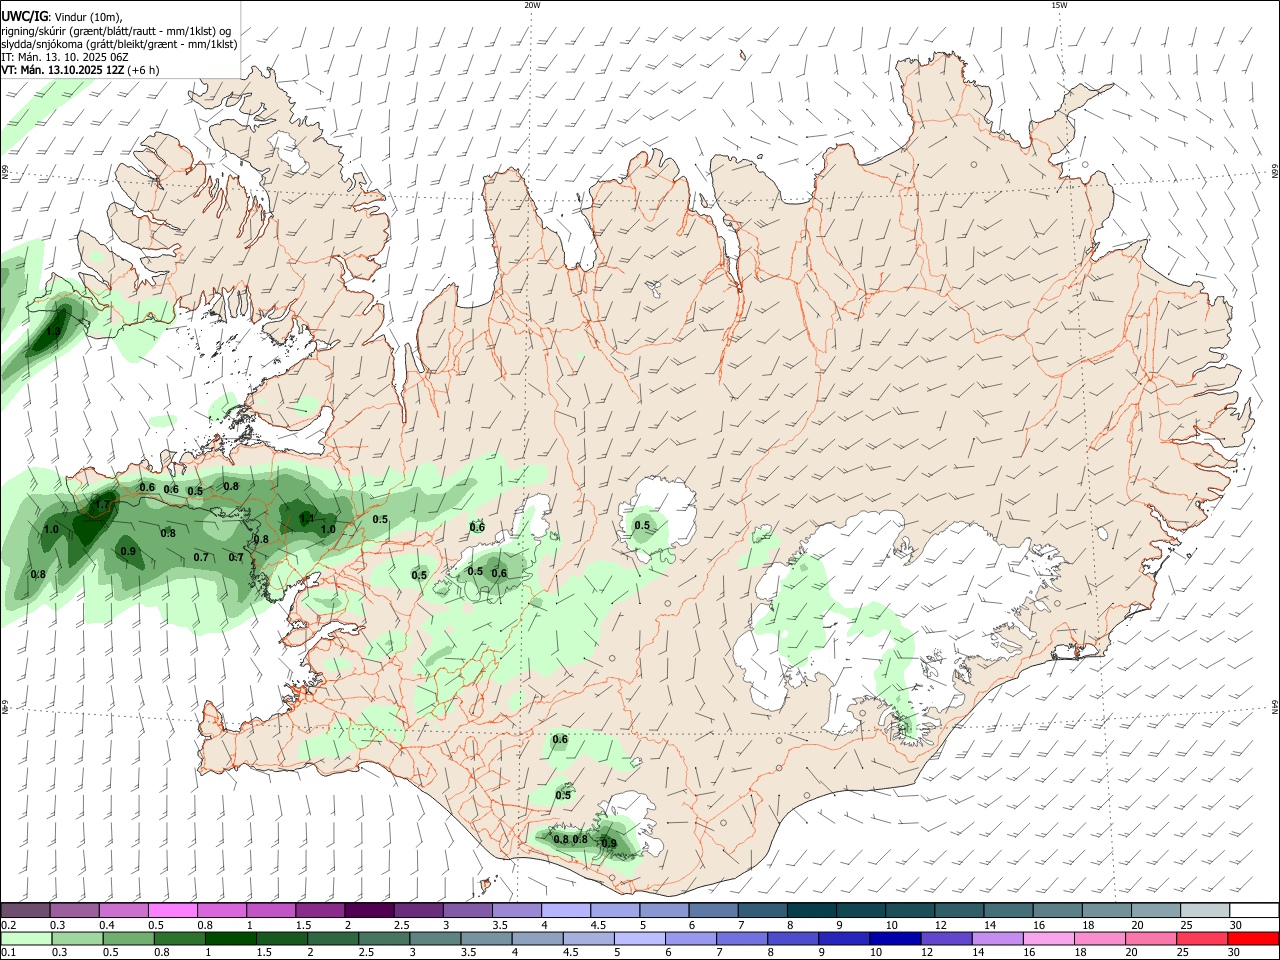1280x960 pixels.
Task: Click the upper legend swatch between 8 and 9
Action: tap(812, 911)
